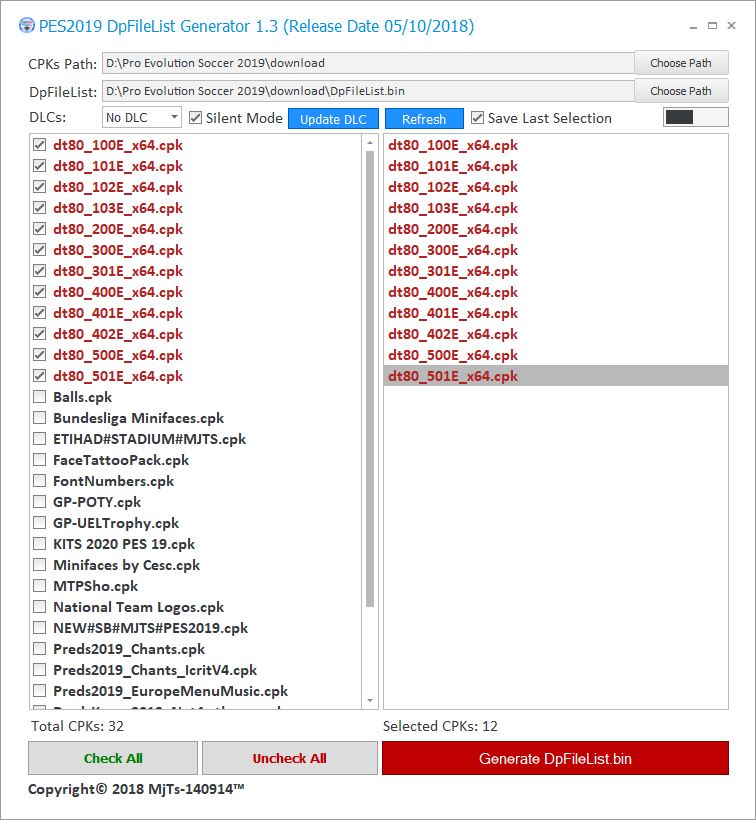The height and width of the screenshot is (820, 756).
Task: Check GP-UELTrophy.cpk checkbox
Action: pyautogui.click(x=40, y=522)
